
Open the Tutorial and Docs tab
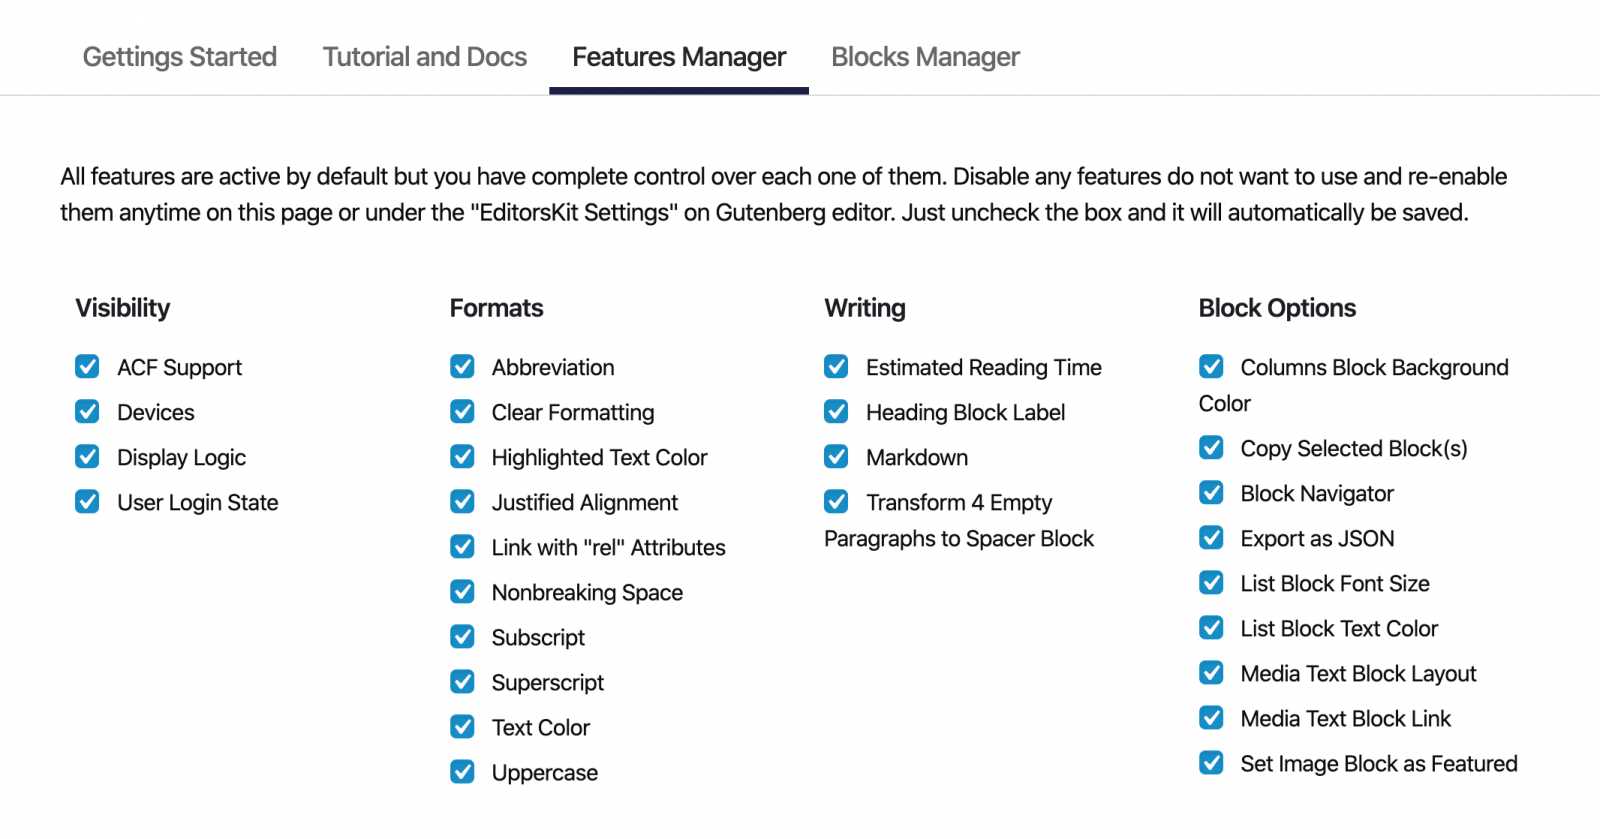tap(424, 57)
